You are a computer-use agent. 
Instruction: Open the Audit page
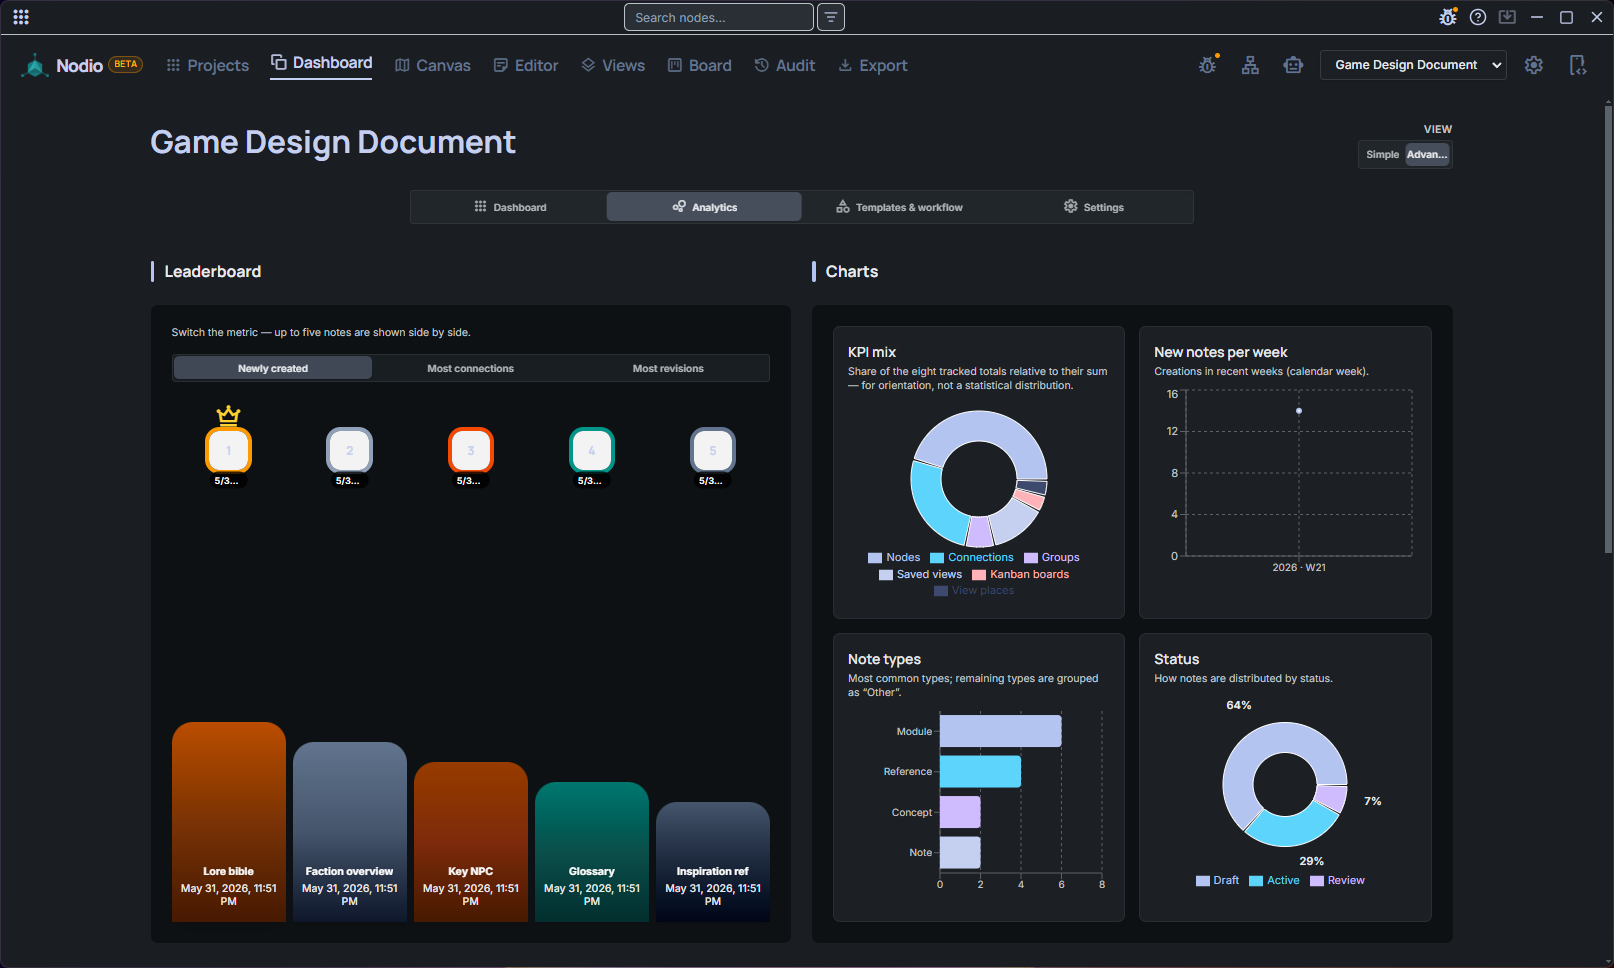point(785,66)
